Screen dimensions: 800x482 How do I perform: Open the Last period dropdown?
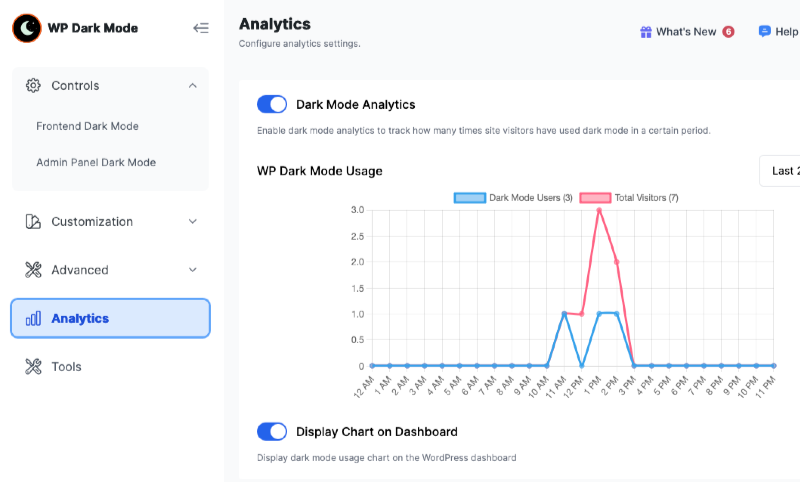[x=780, y=171]
